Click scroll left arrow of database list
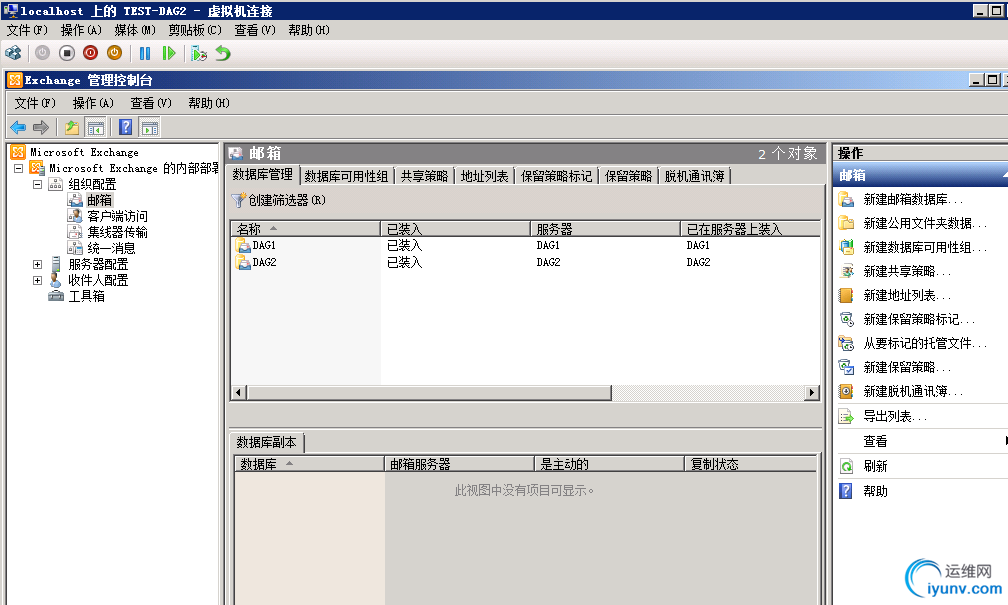The width and height of the screenshot is (1008, 605). [238, 392]
